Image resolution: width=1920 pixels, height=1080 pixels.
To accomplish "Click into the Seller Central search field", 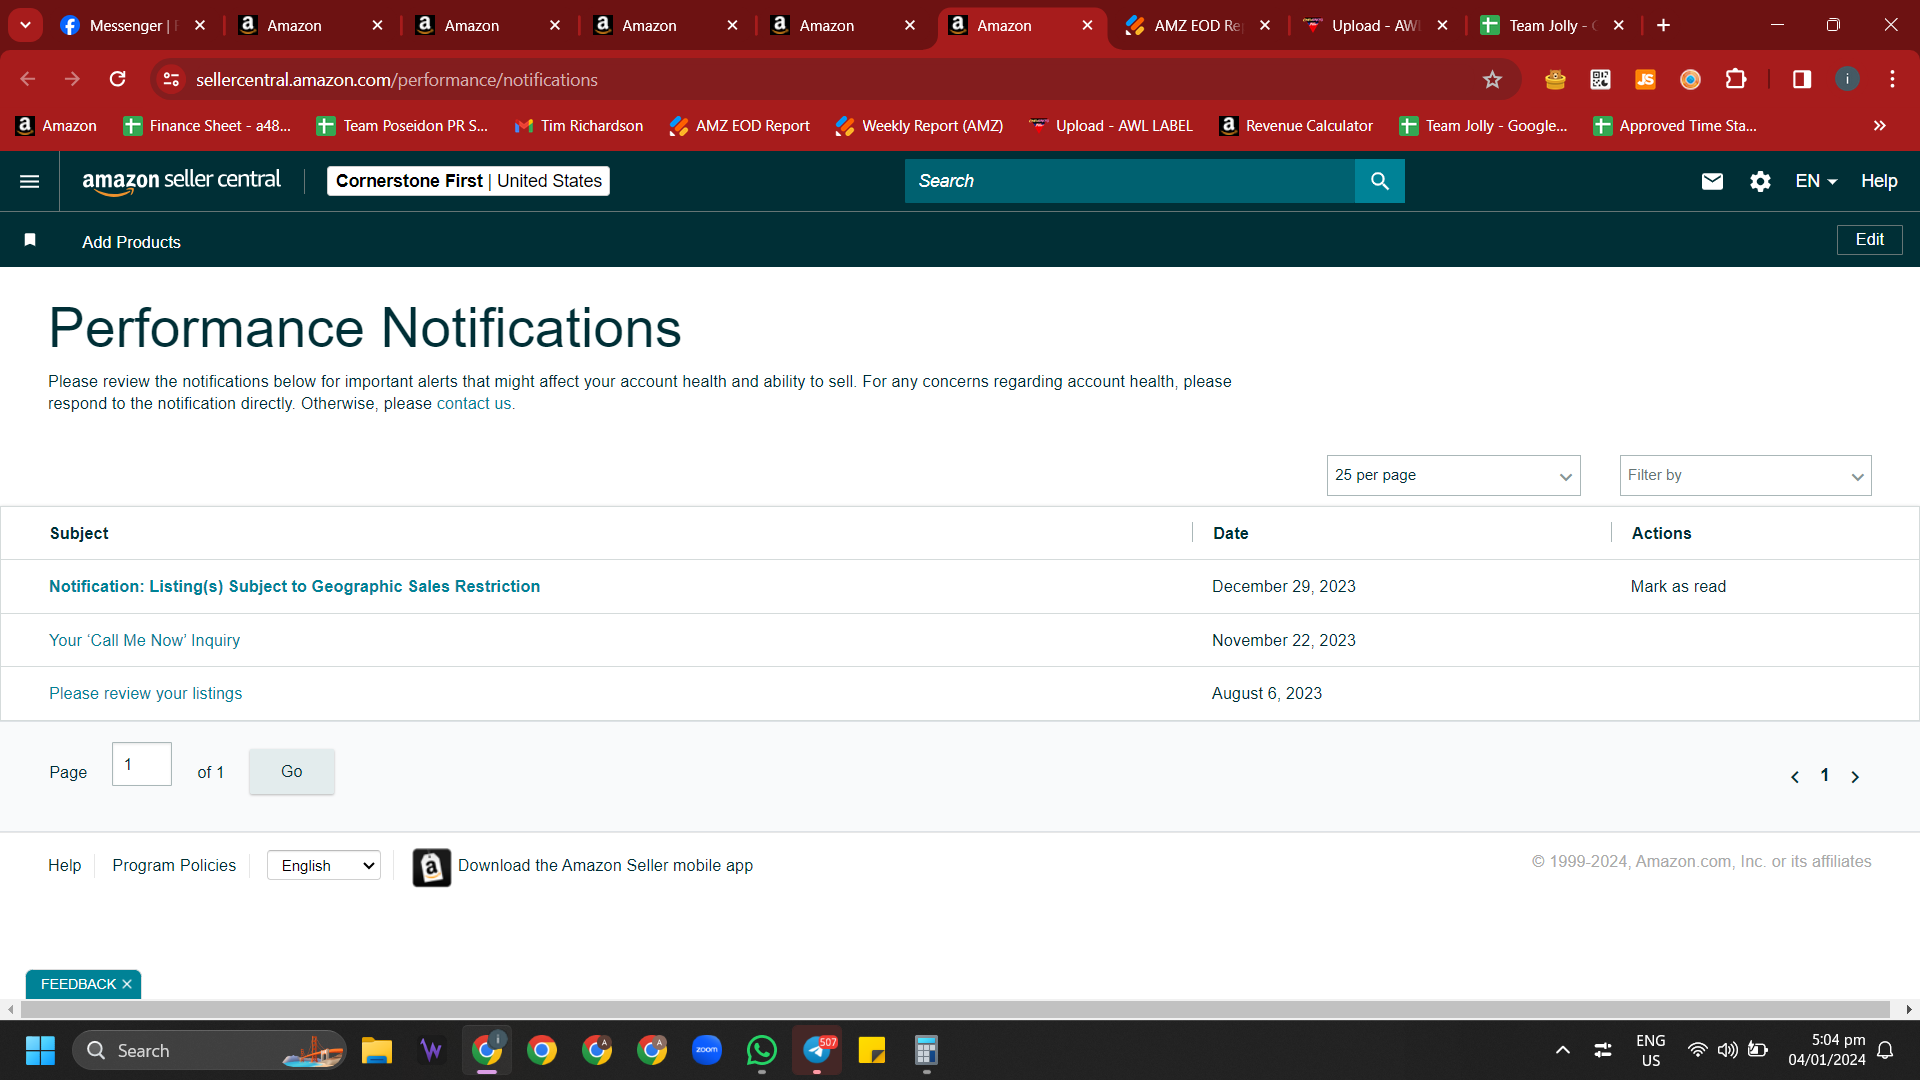I will [1130, 181].
